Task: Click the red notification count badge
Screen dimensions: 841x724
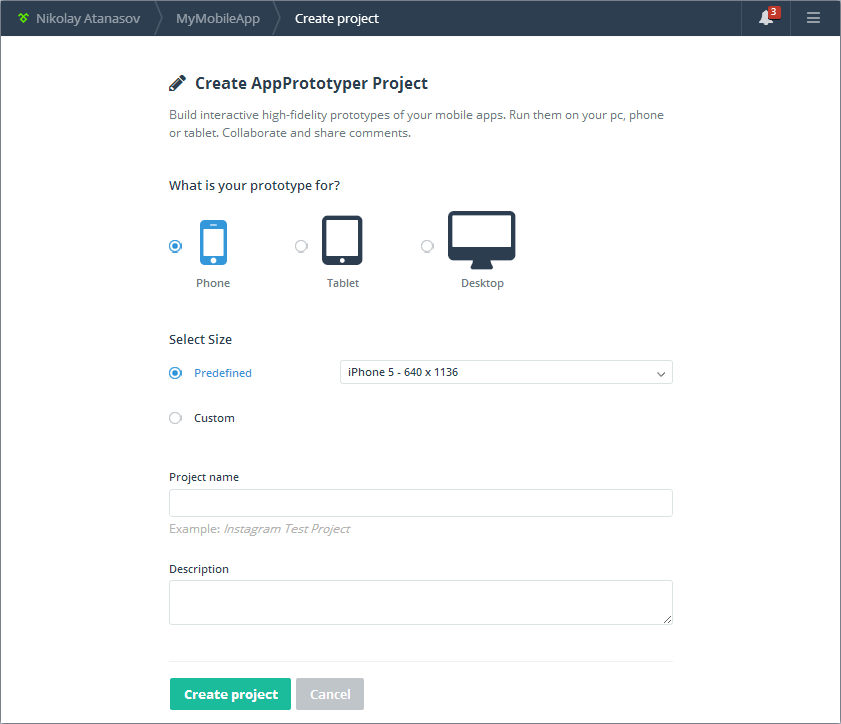Action: tap(773, 12)
